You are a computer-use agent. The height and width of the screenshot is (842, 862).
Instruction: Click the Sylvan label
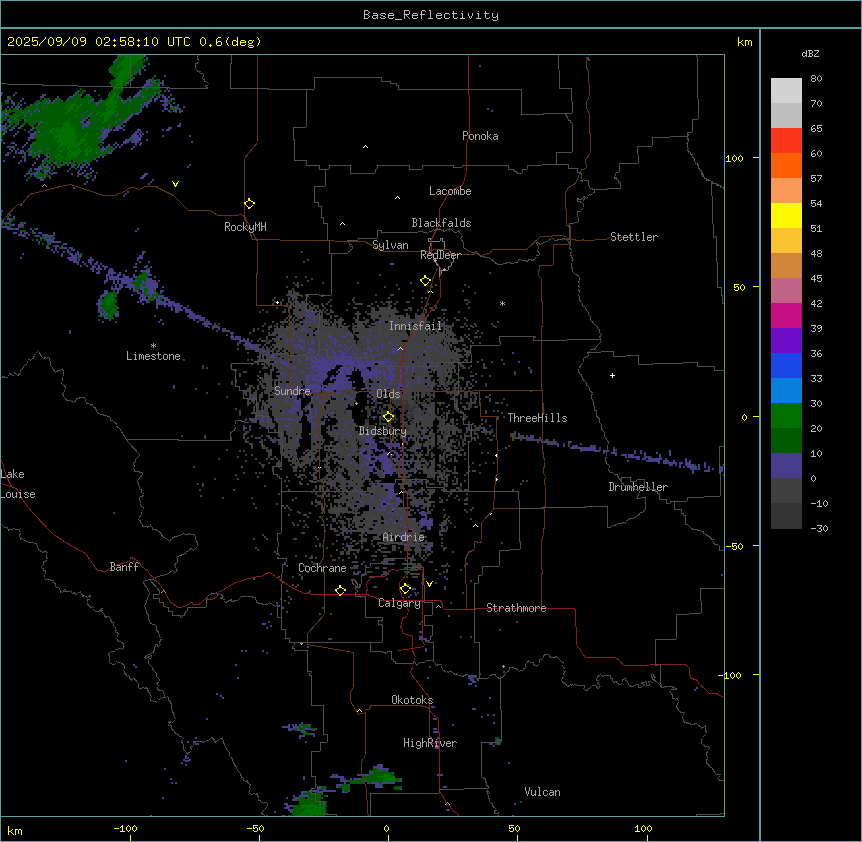(x=390, y=245)
